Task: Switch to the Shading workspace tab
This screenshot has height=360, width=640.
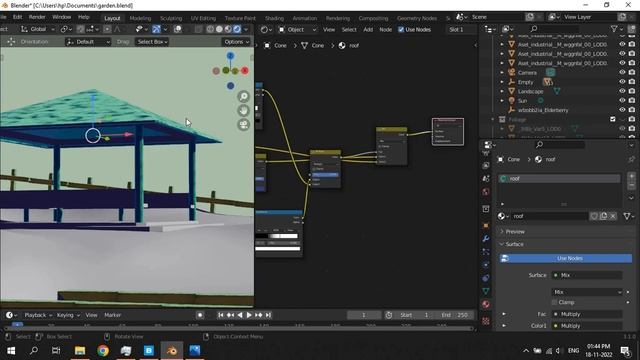Action: pyautogui.click(x=274, y=18)
